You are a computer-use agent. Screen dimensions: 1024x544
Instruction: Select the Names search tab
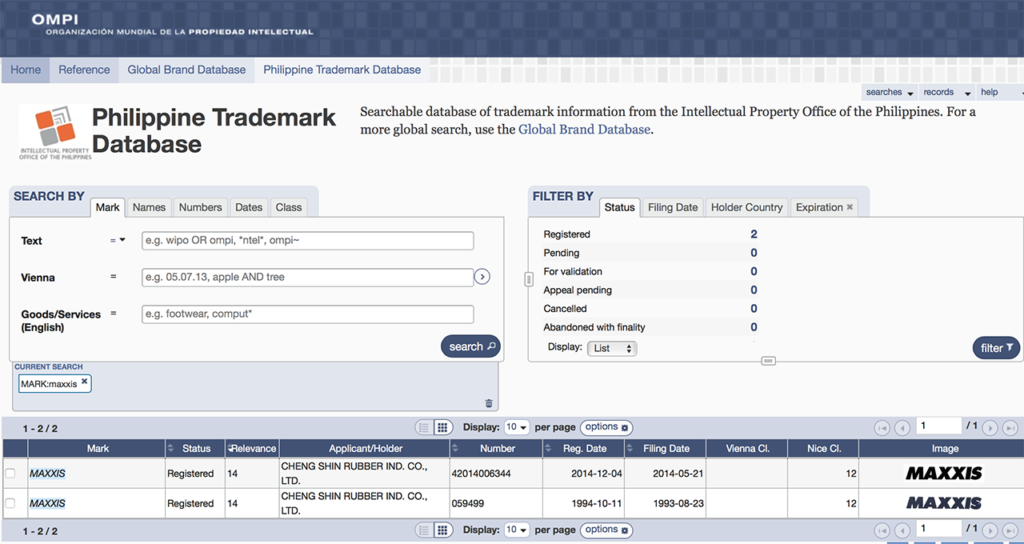pyautogui.click(x=149, y=207)
